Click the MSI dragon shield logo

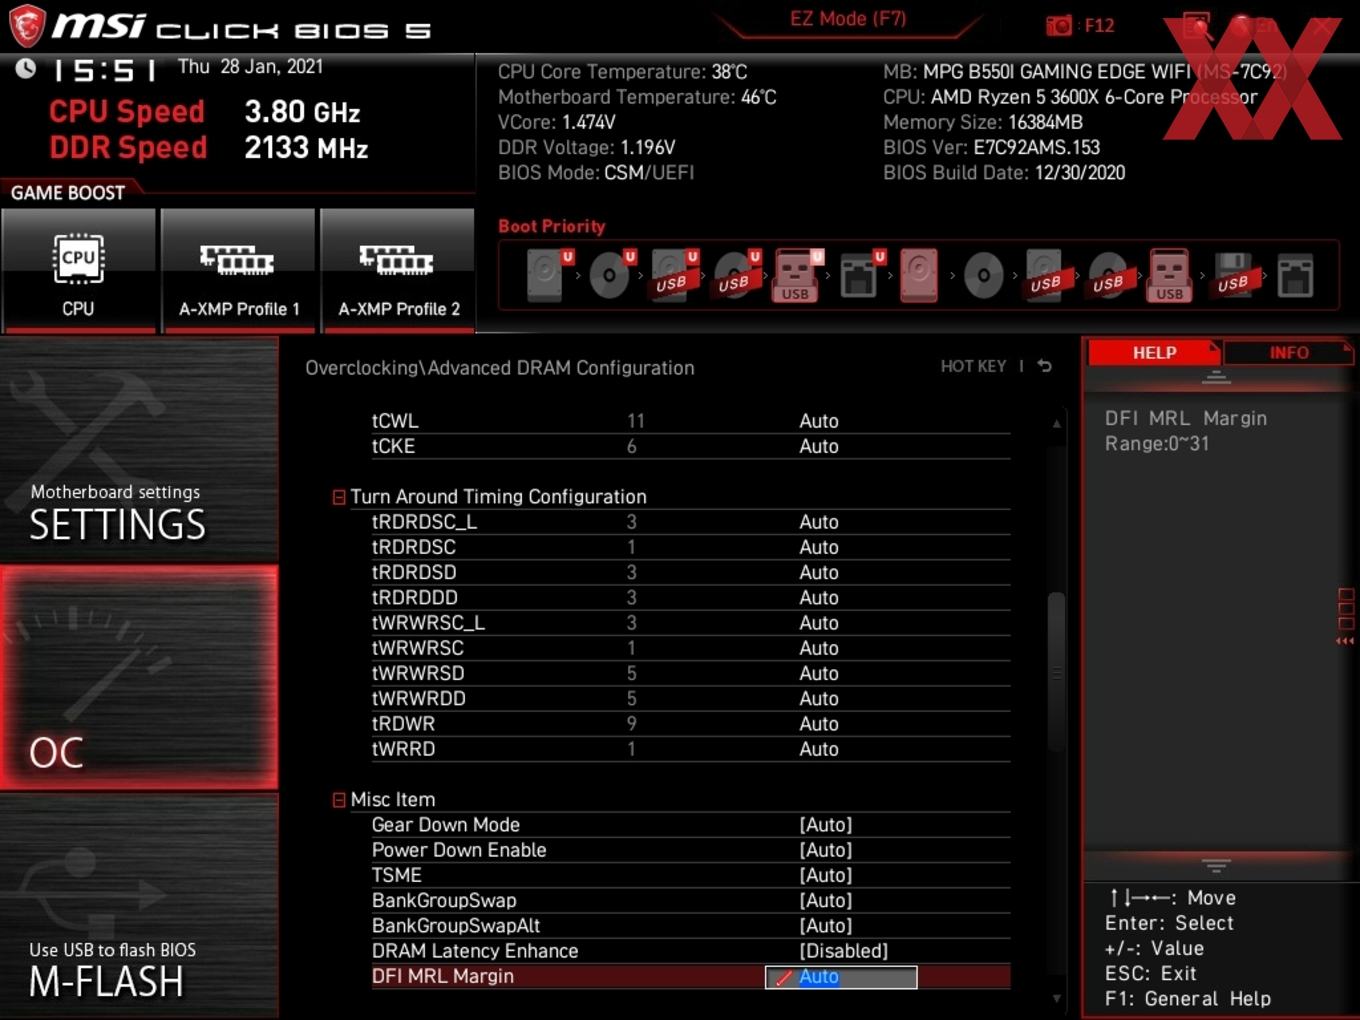(x=27, y=26)
